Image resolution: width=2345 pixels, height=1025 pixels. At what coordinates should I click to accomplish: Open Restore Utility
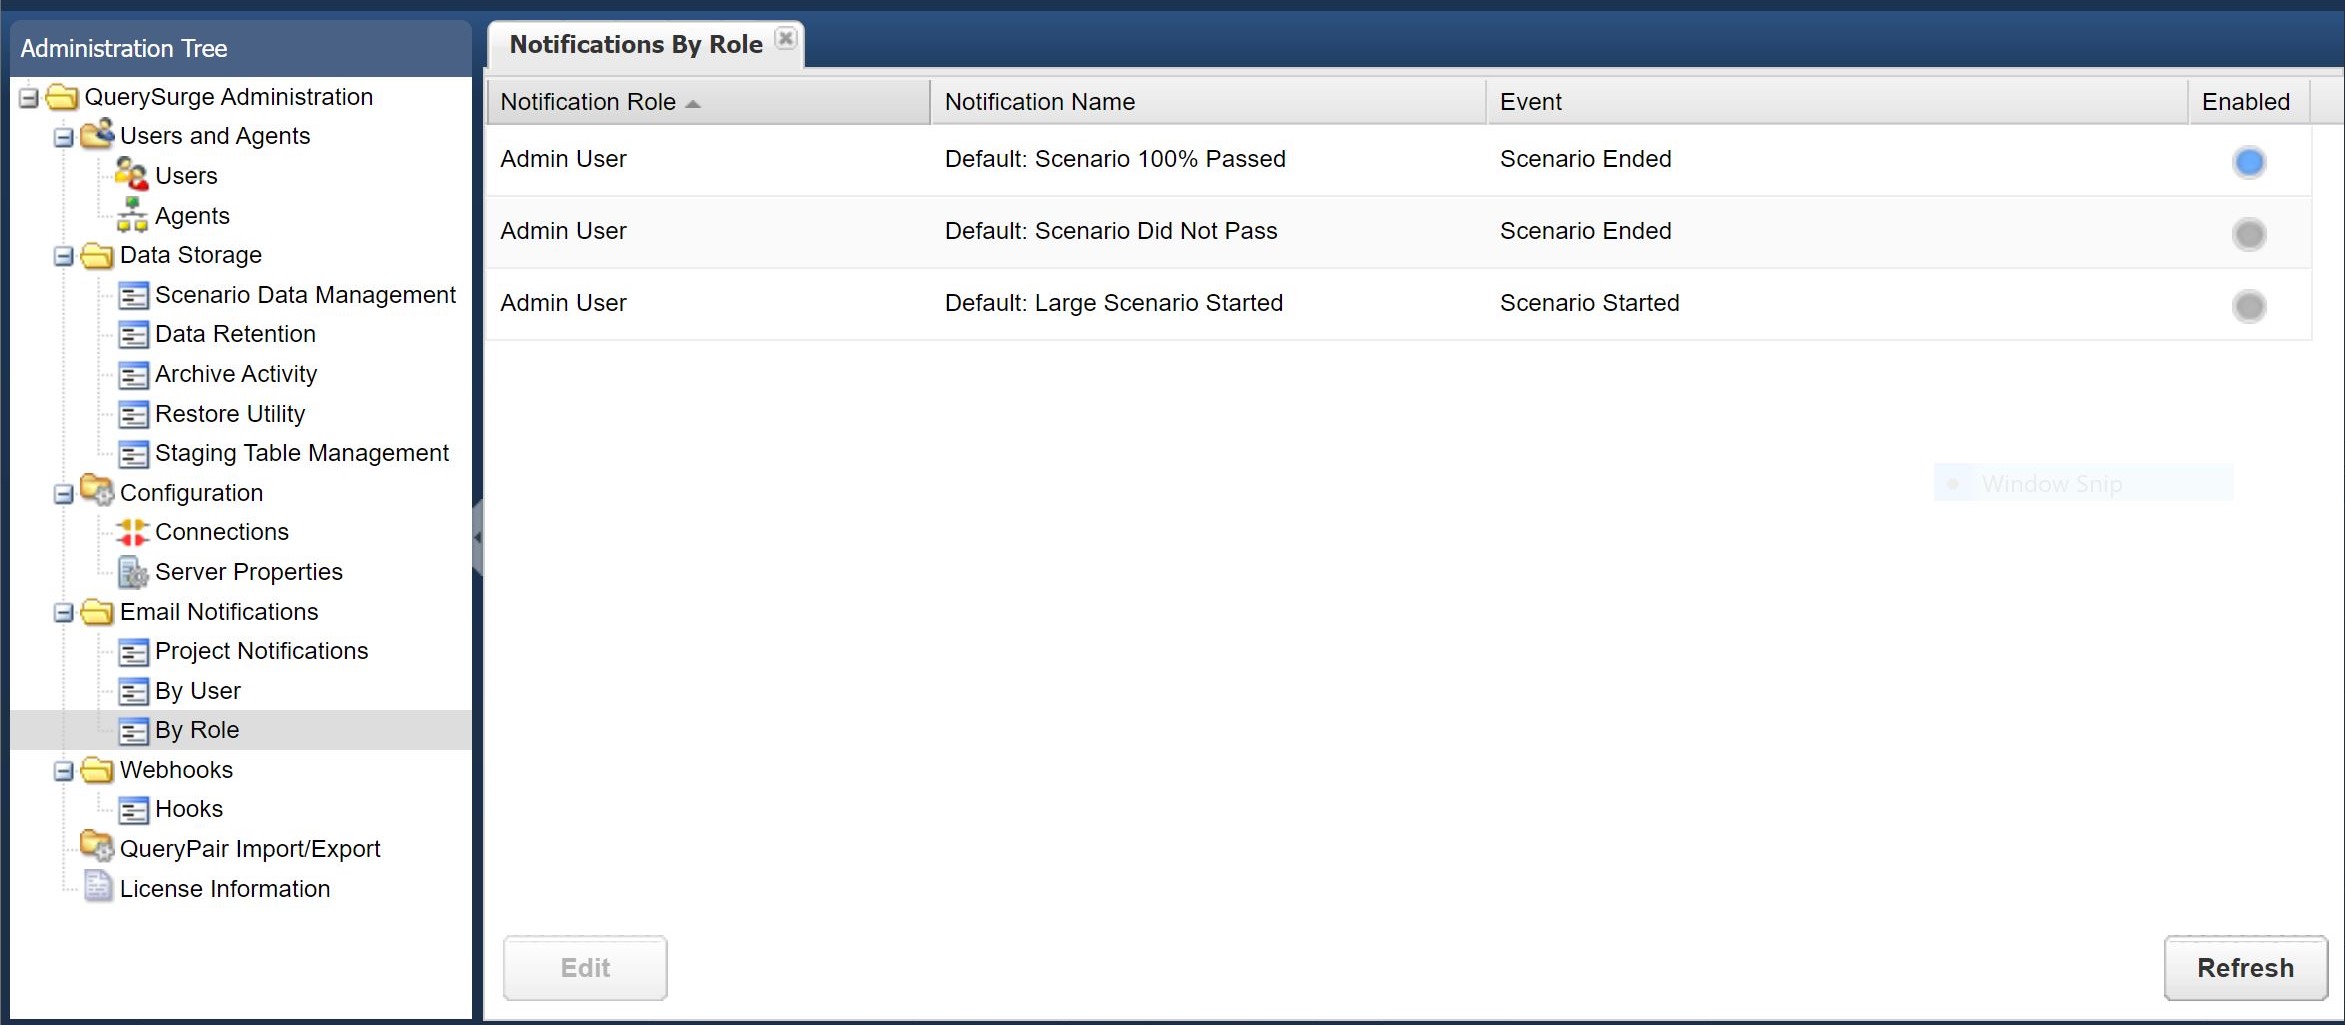coord(230,414)
